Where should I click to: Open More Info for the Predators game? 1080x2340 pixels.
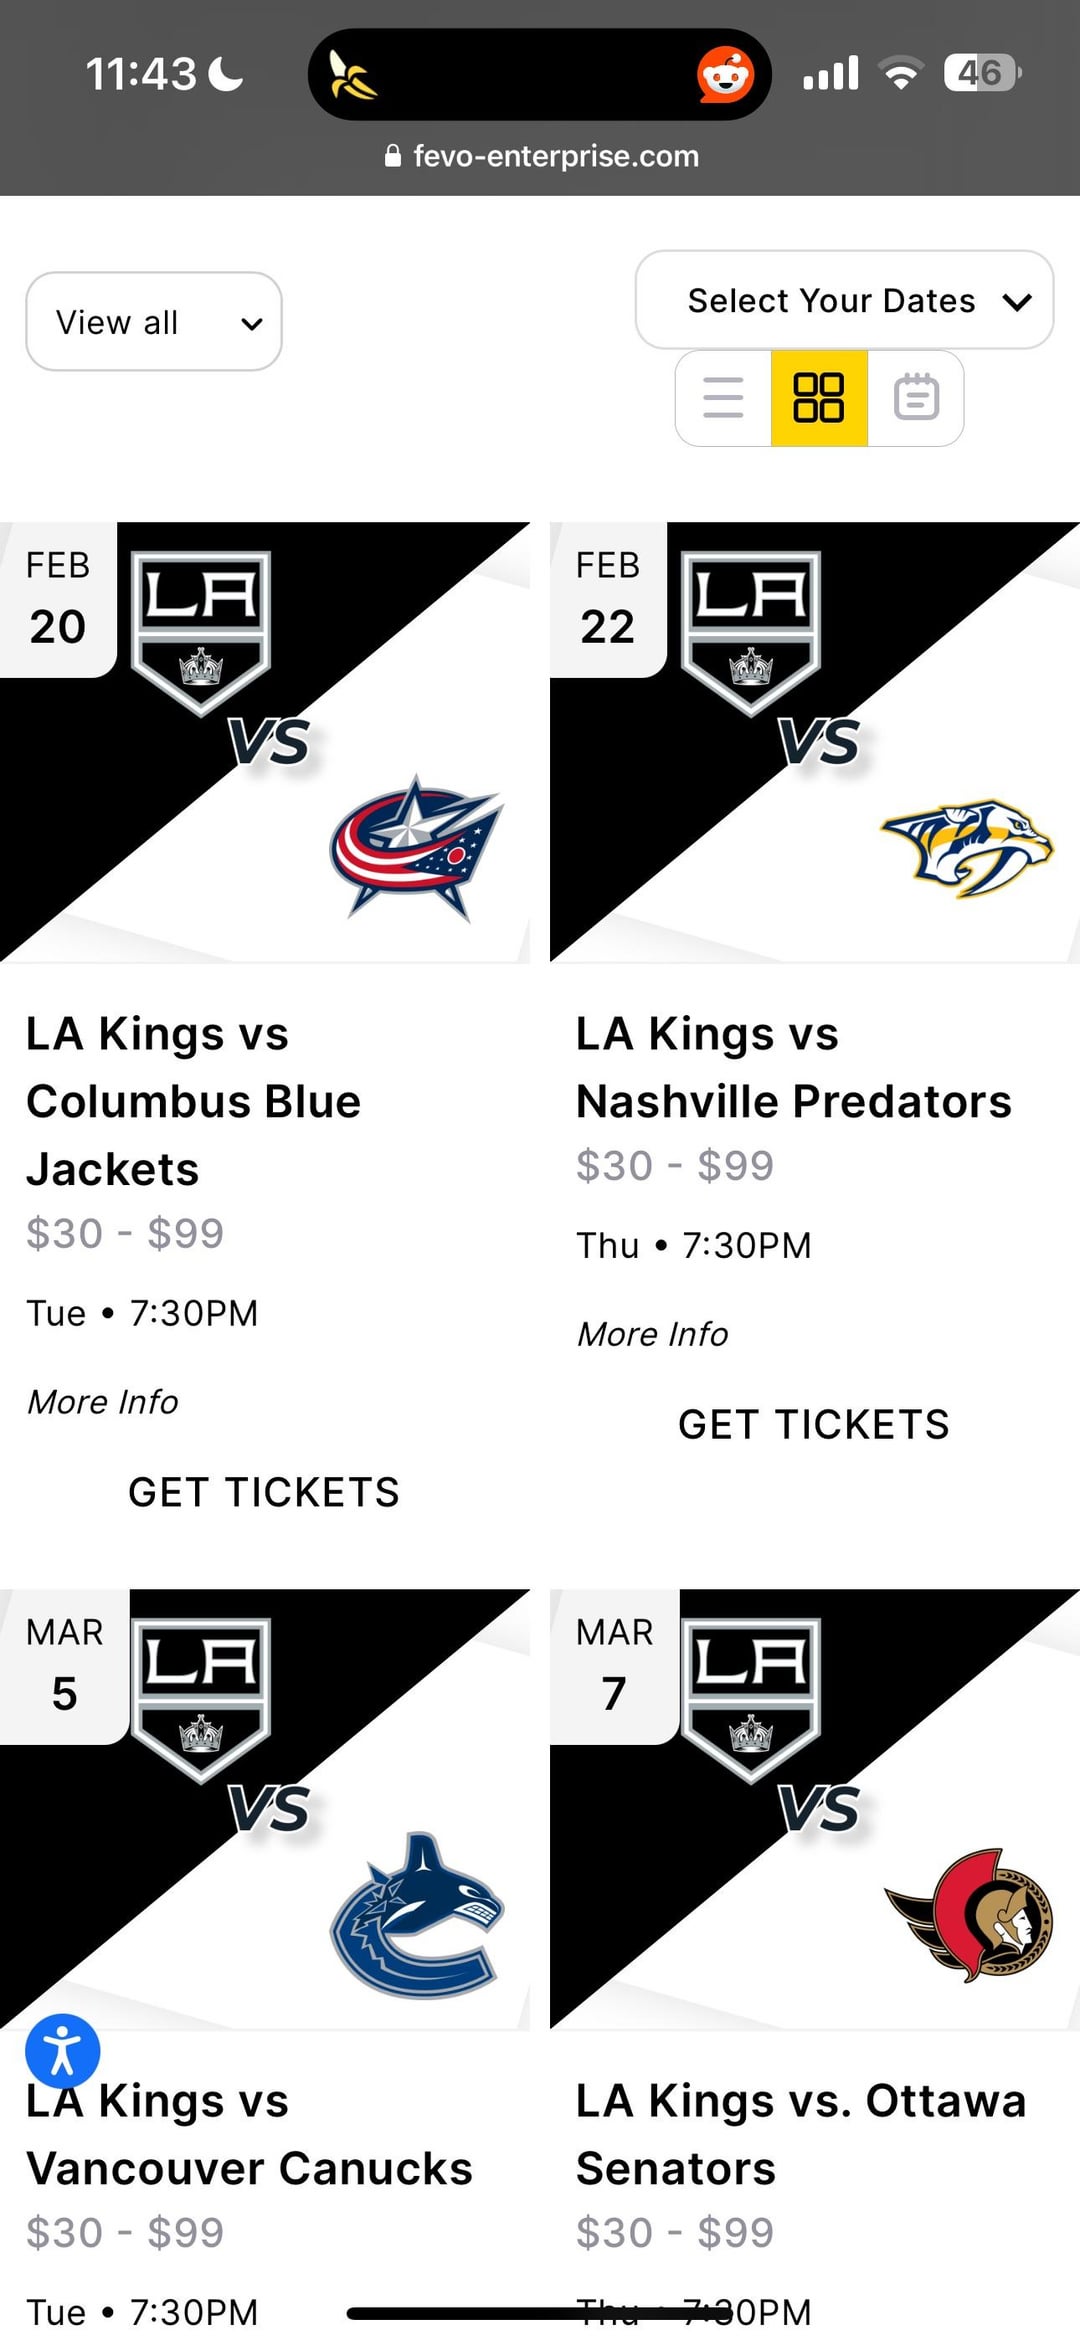tap(653, 1334)
